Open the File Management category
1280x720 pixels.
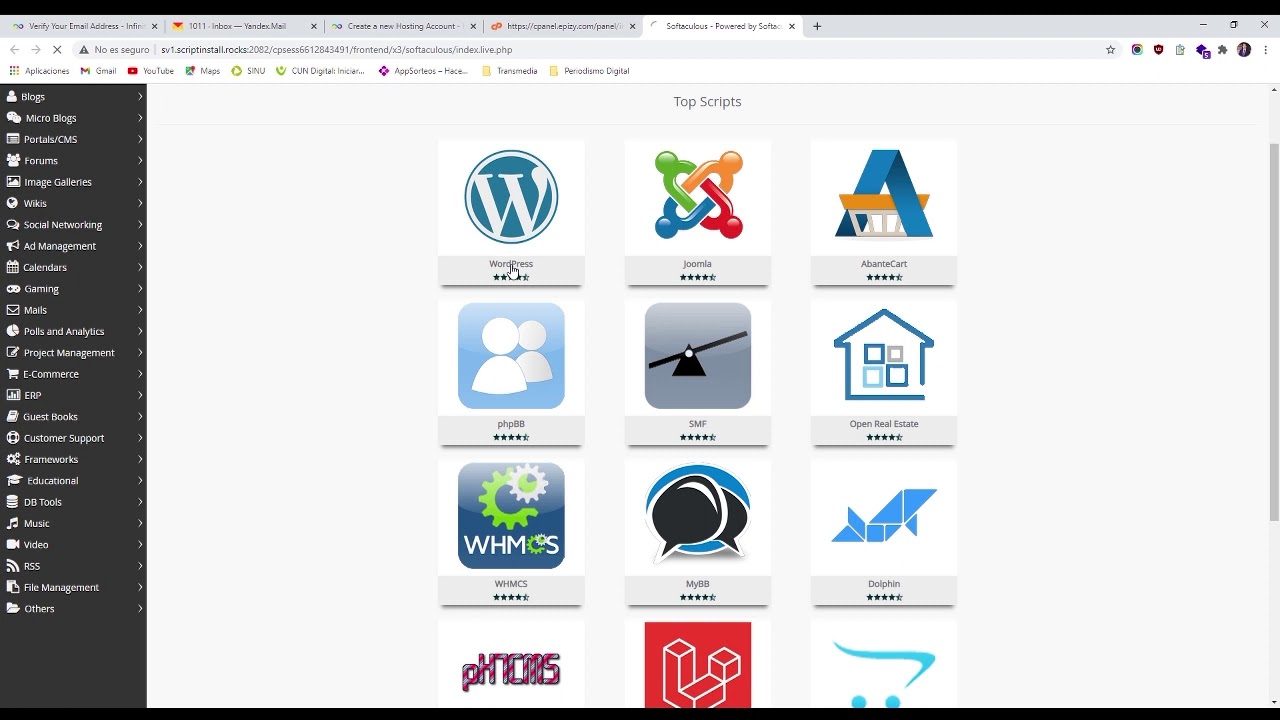pyautogui.click(x=73, y=587)
